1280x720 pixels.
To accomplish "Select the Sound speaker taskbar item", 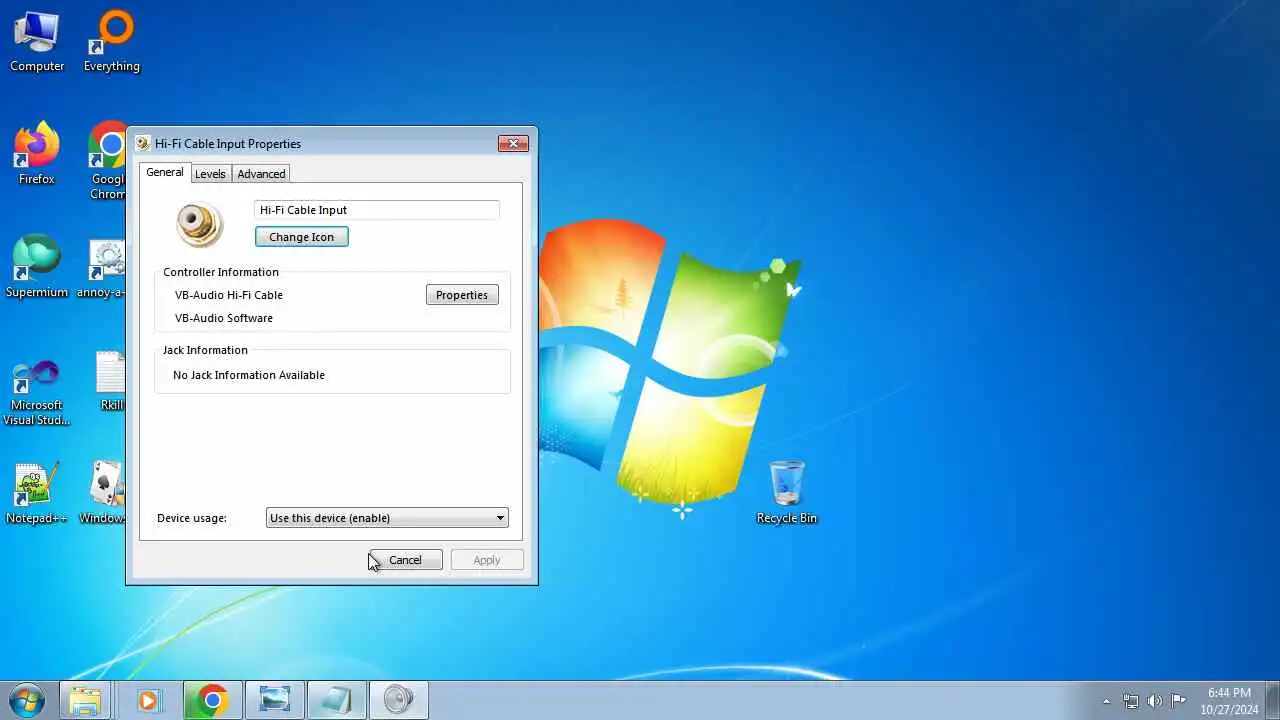I will point(398,700).
